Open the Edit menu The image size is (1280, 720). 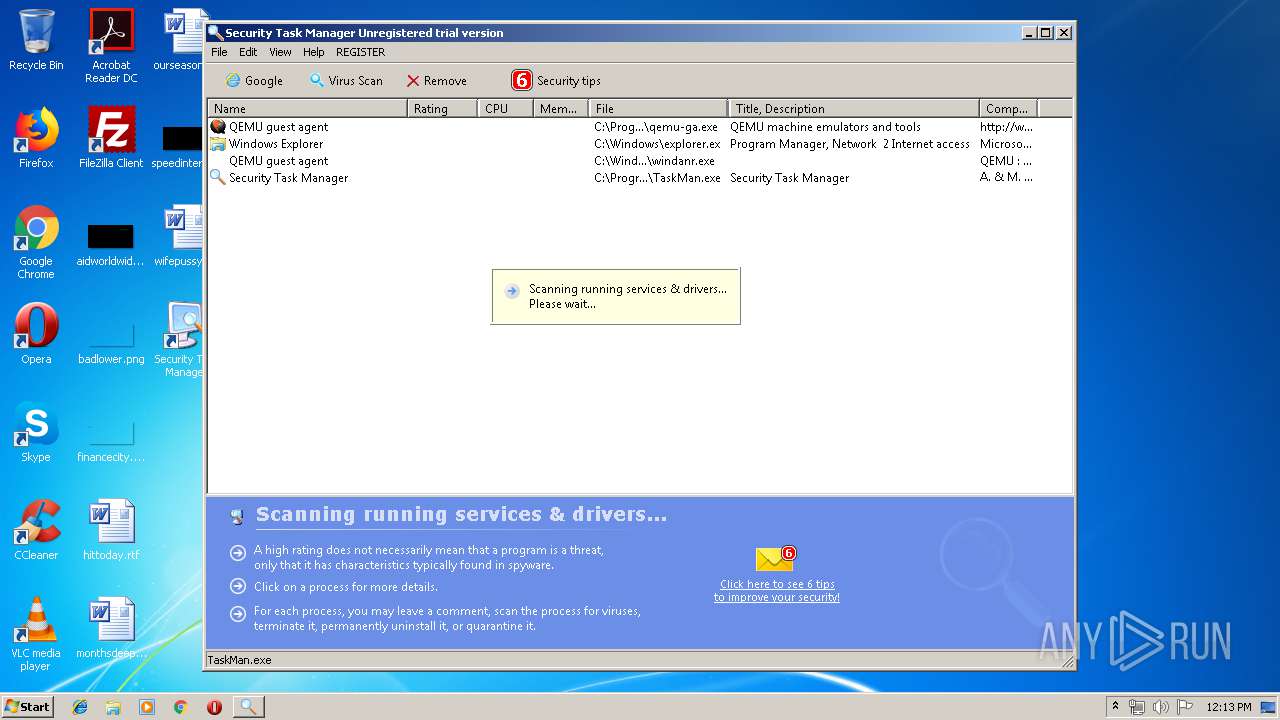click(248, 52)
